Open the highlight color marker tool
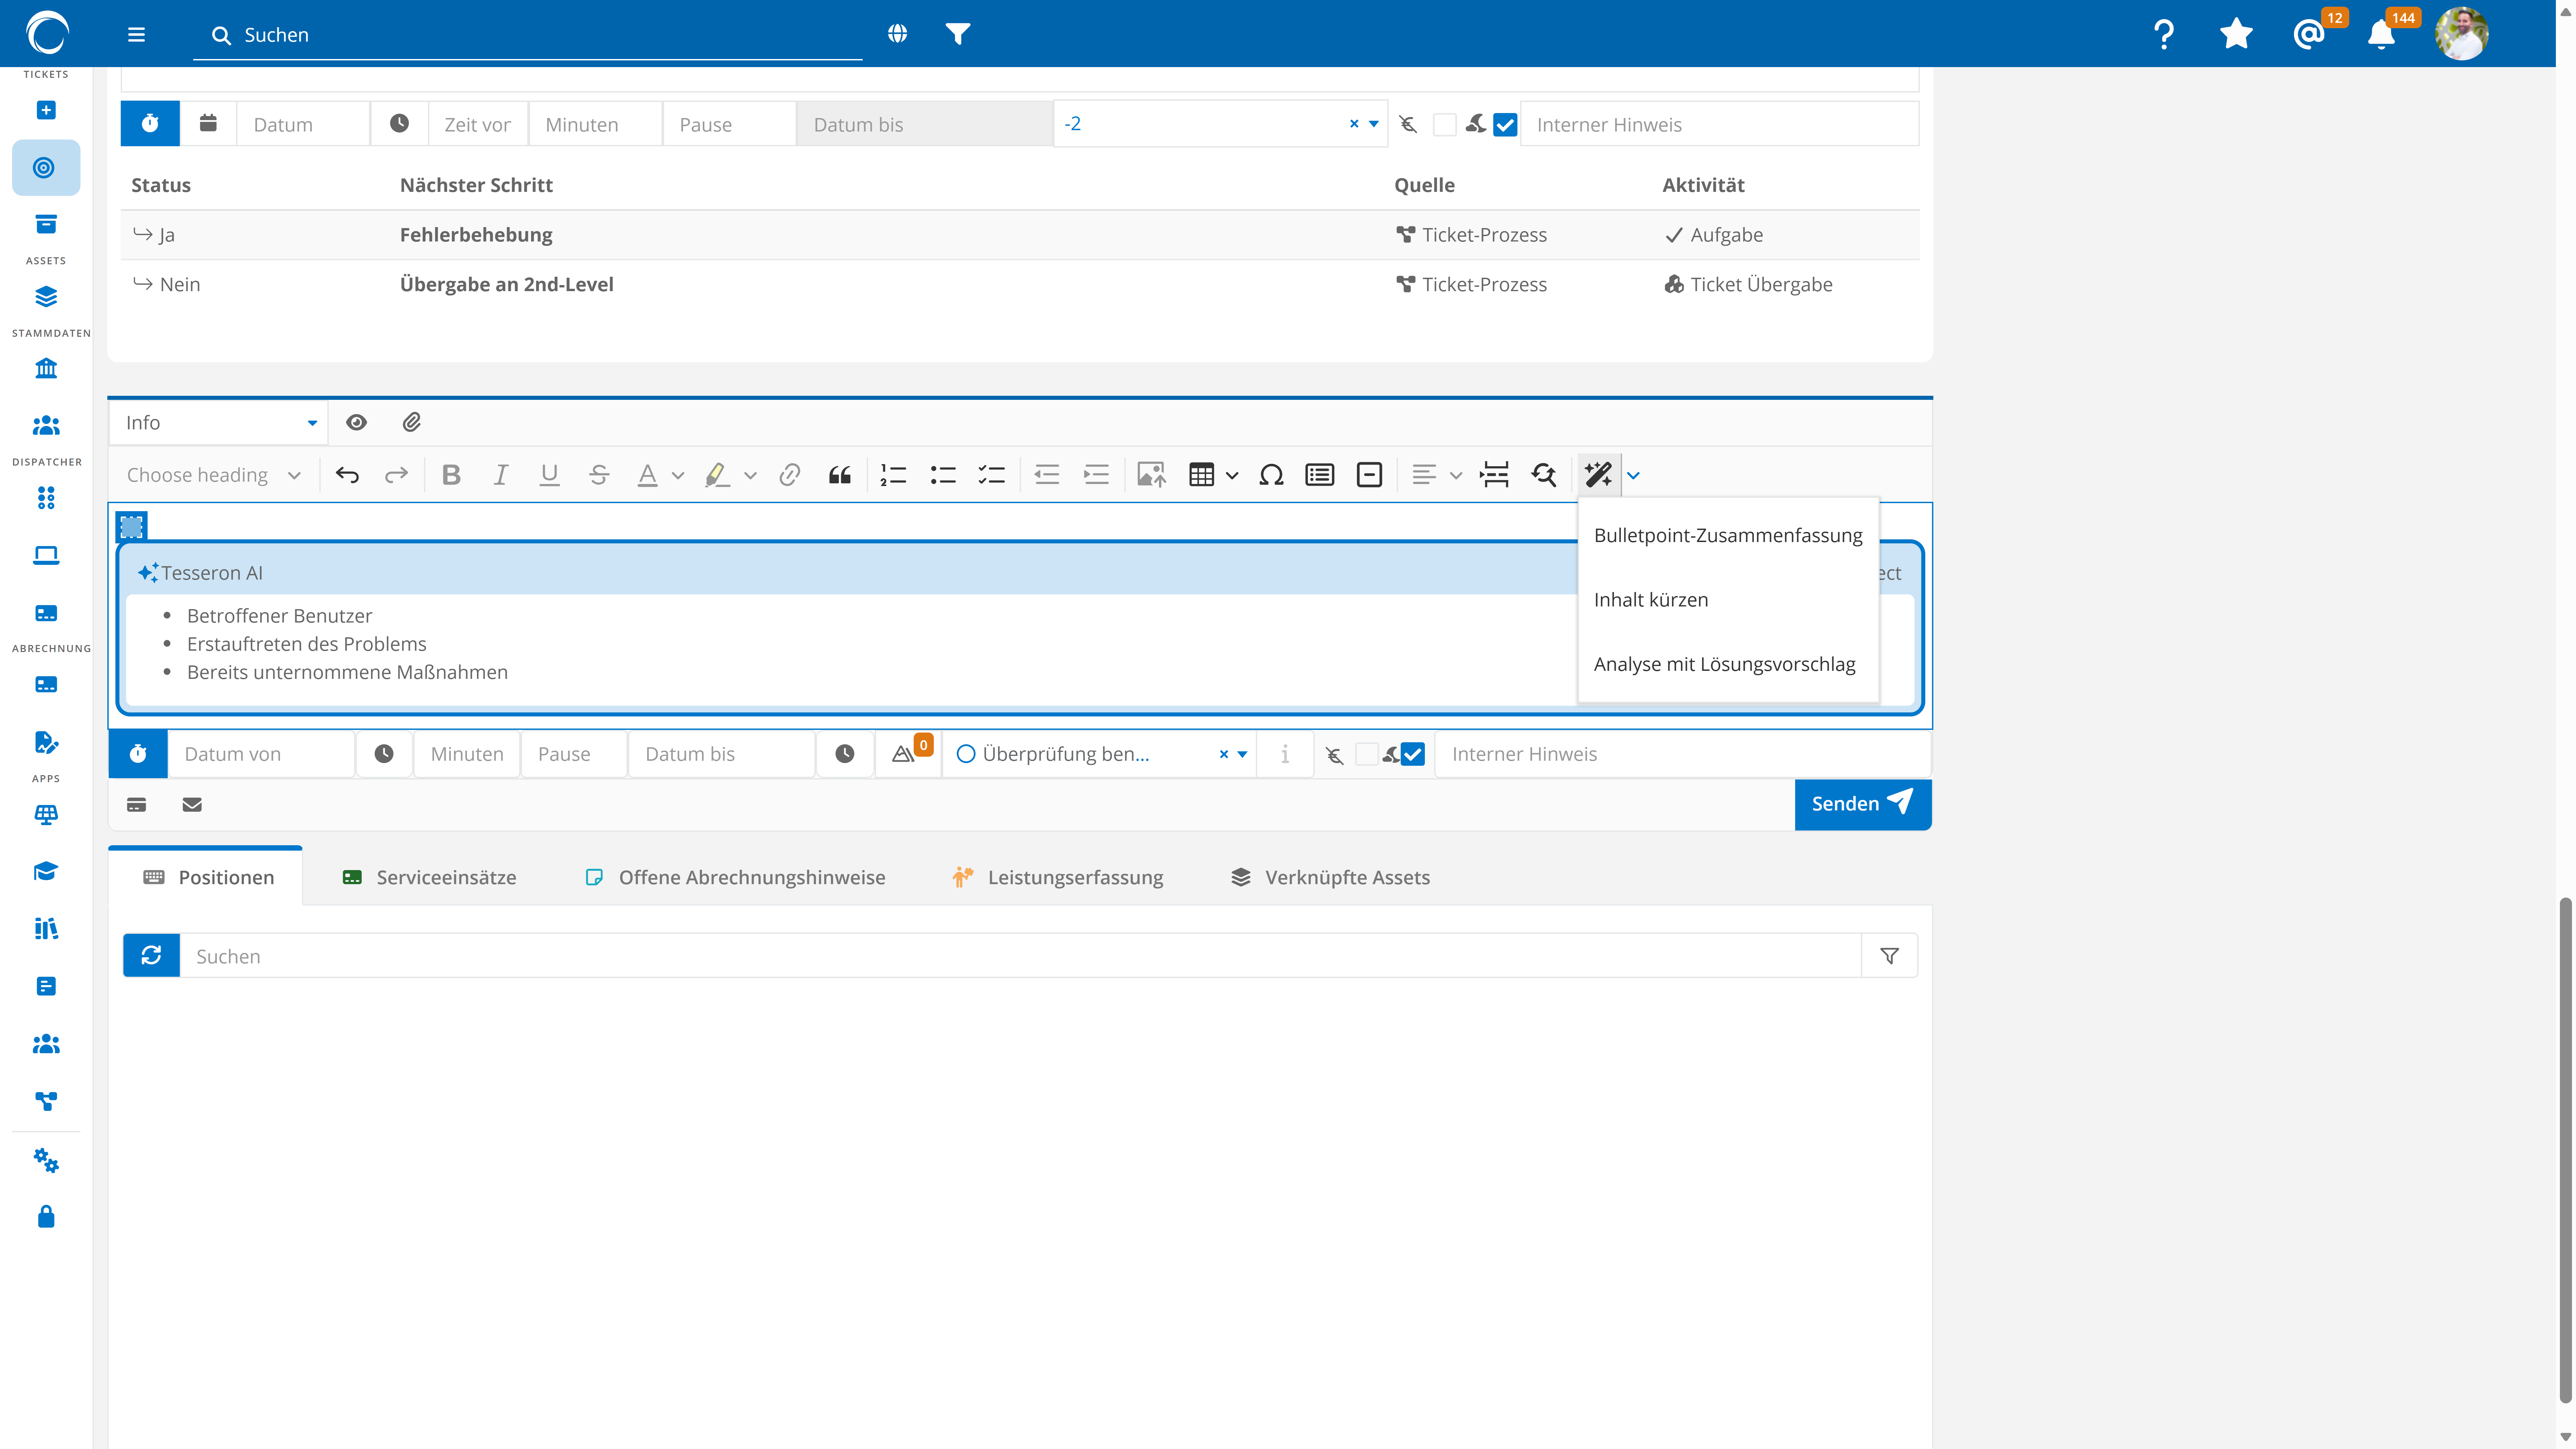 716,475
